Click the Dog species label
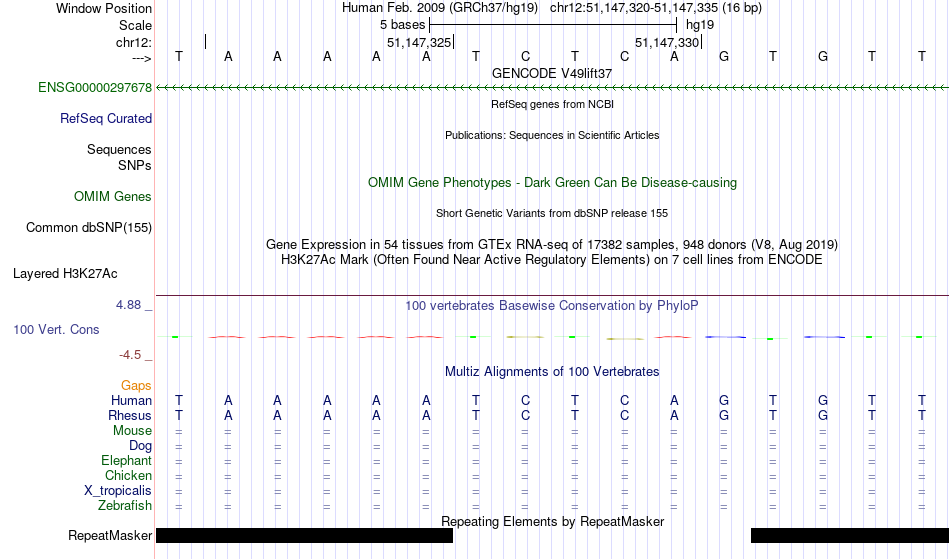This screenshot has width=950, height=559. pyautogui.click(x=140, y=446)
